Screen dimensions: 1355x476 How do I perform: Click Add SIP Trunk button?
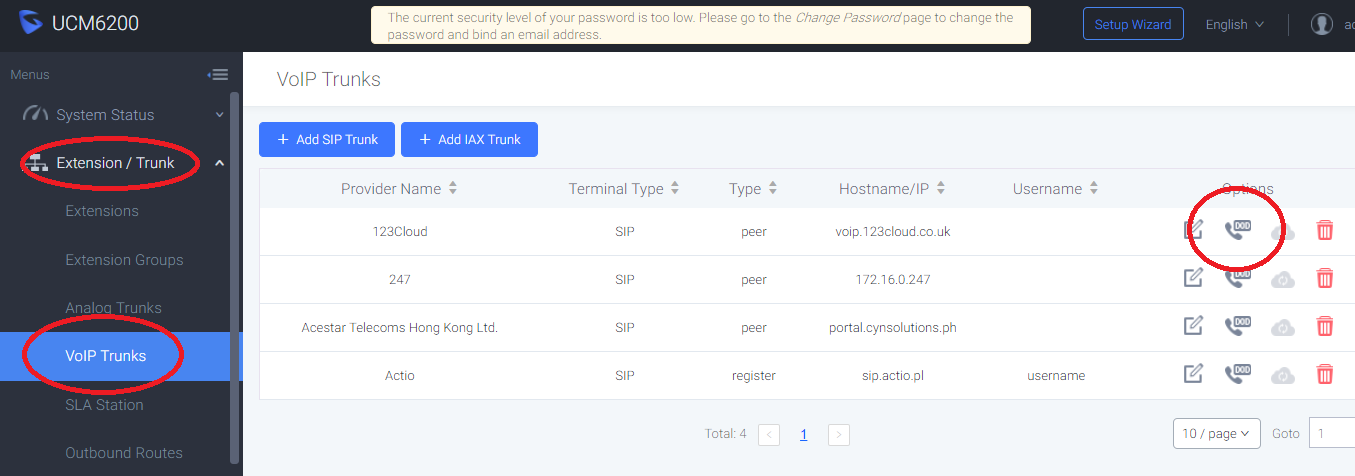327,140
